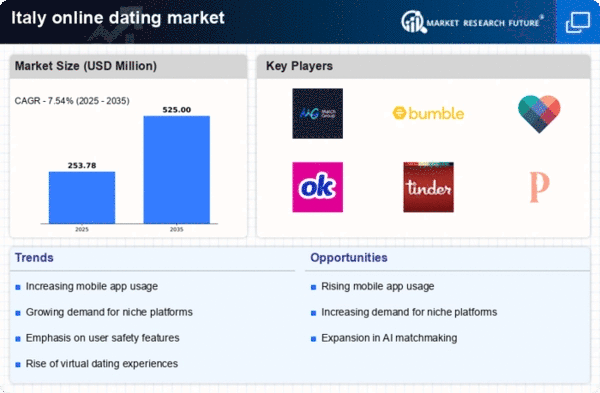This screenshot has width=600, height=393.
Task: Click 'Emphasis on user safety features'
Action: point(103,338)
